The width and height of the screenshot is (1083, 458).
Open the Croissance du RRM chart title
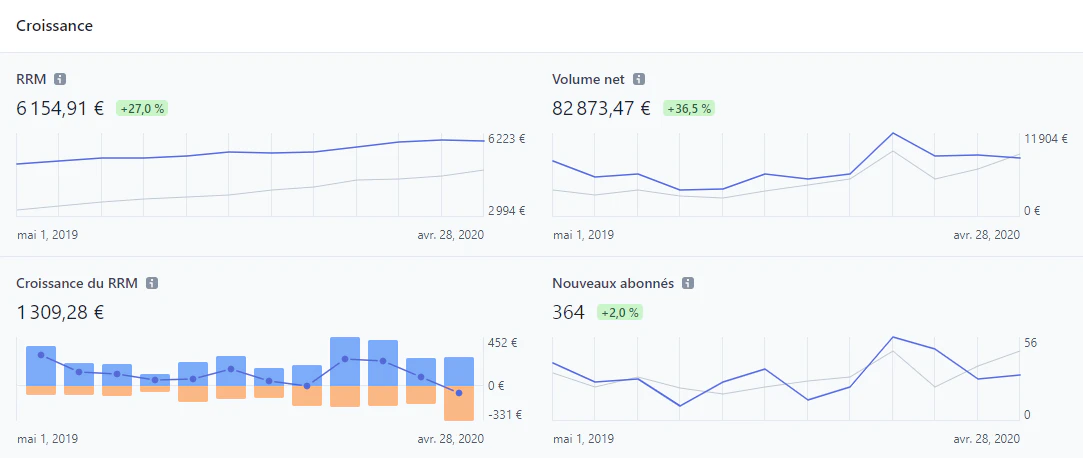[77, 283]
